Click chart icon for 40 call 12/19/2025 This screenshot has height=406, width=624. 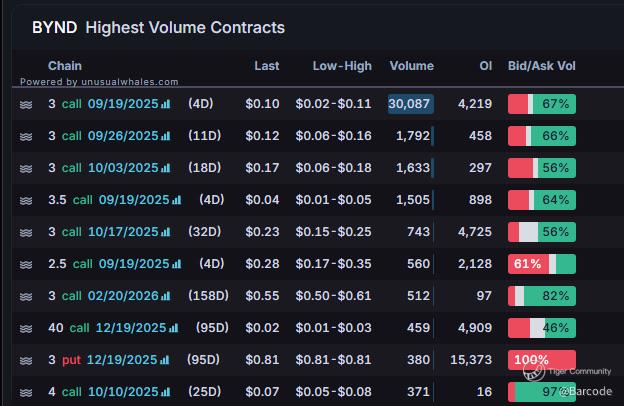coord(174,328)
